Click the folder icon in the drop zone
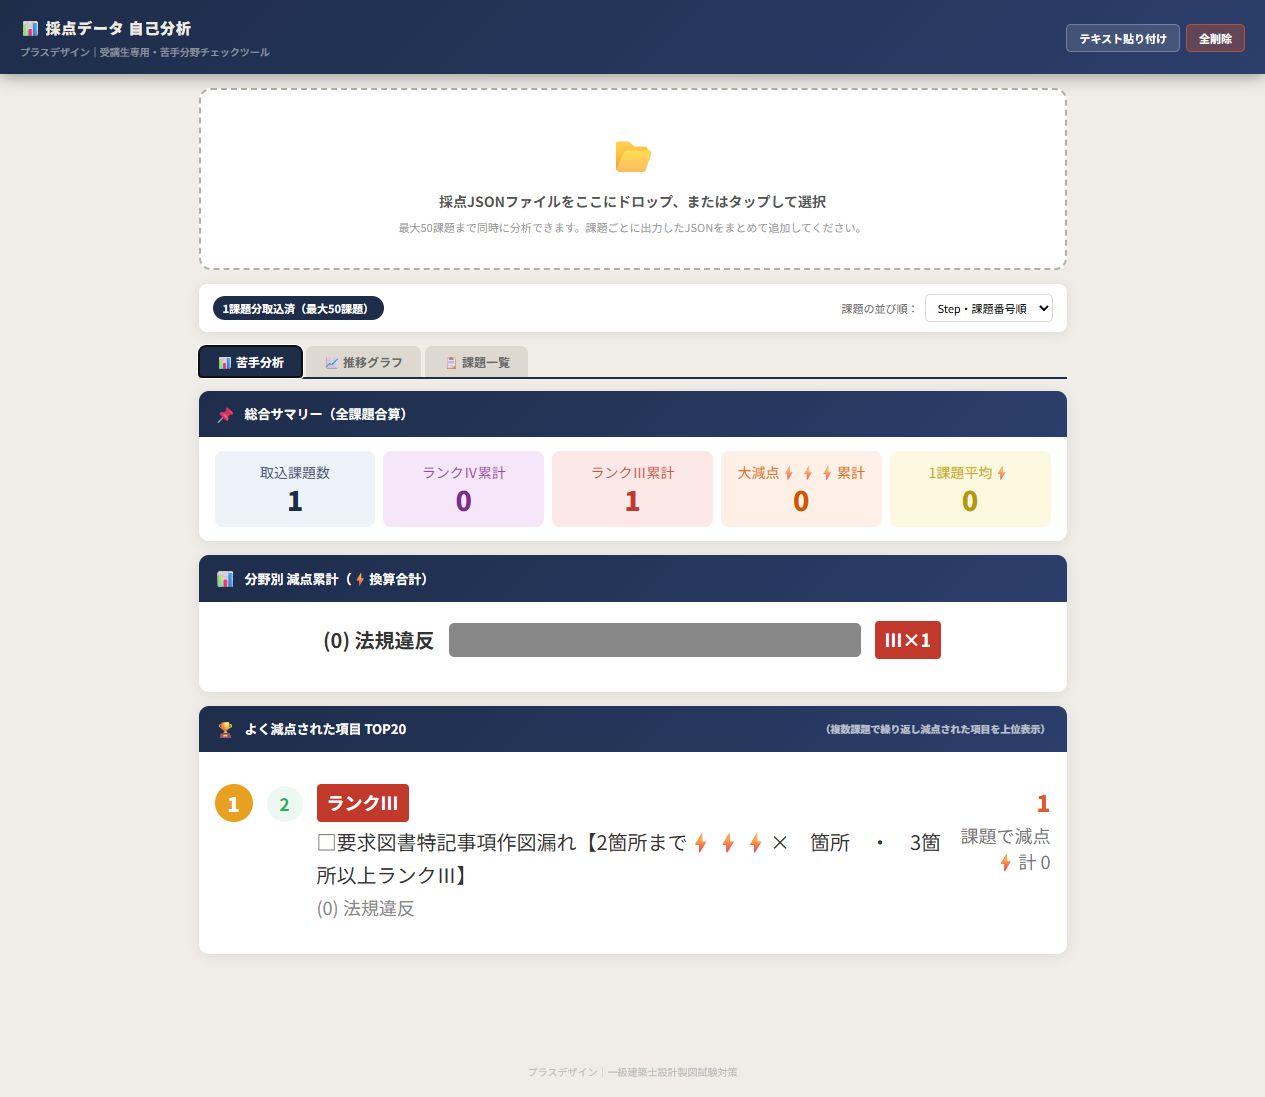 click(x=633, y=157)
